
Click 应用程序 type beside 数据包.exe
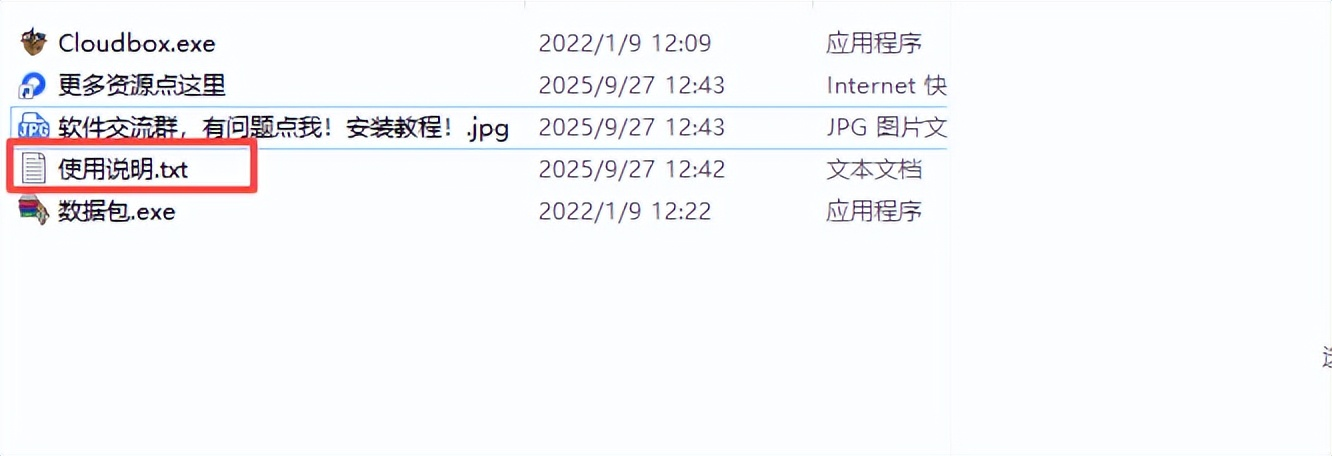[x=874, y=212]
